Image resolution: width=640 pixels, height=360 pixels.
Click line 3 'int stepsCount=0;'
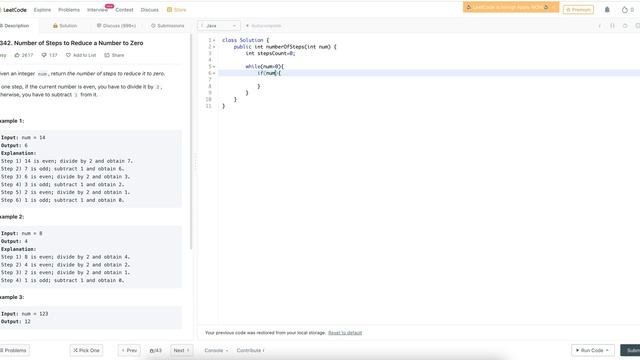[x=270, y=53]
